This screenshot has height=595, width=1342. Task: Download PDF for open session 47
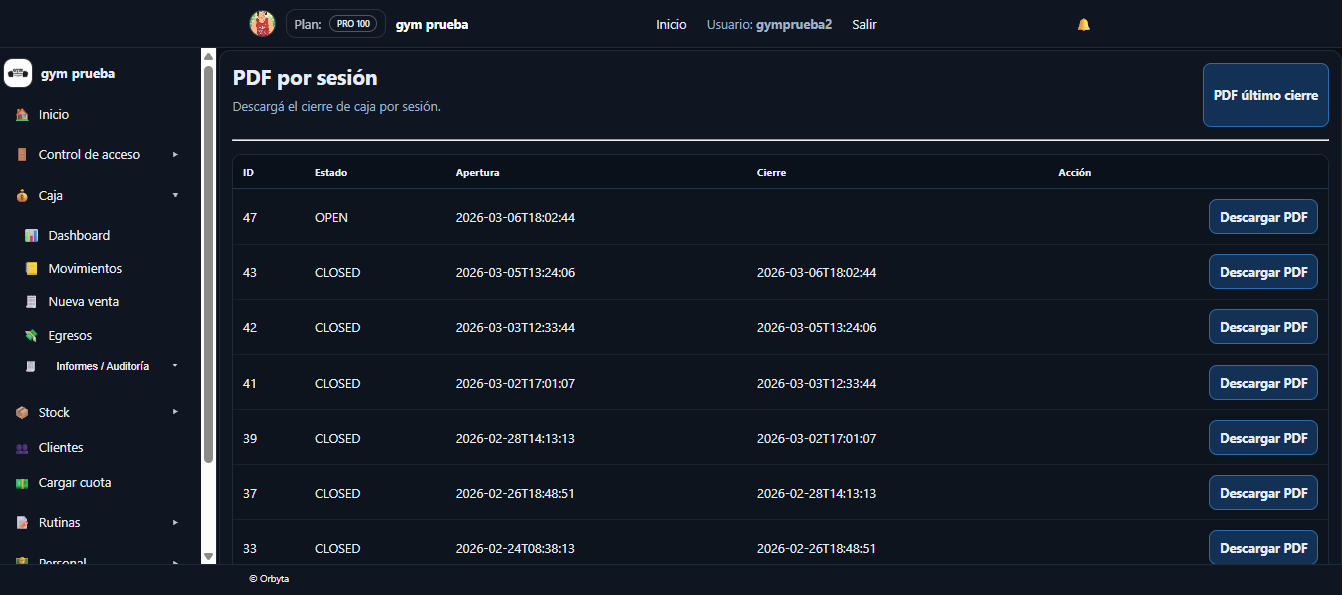tap(1263, 217)
